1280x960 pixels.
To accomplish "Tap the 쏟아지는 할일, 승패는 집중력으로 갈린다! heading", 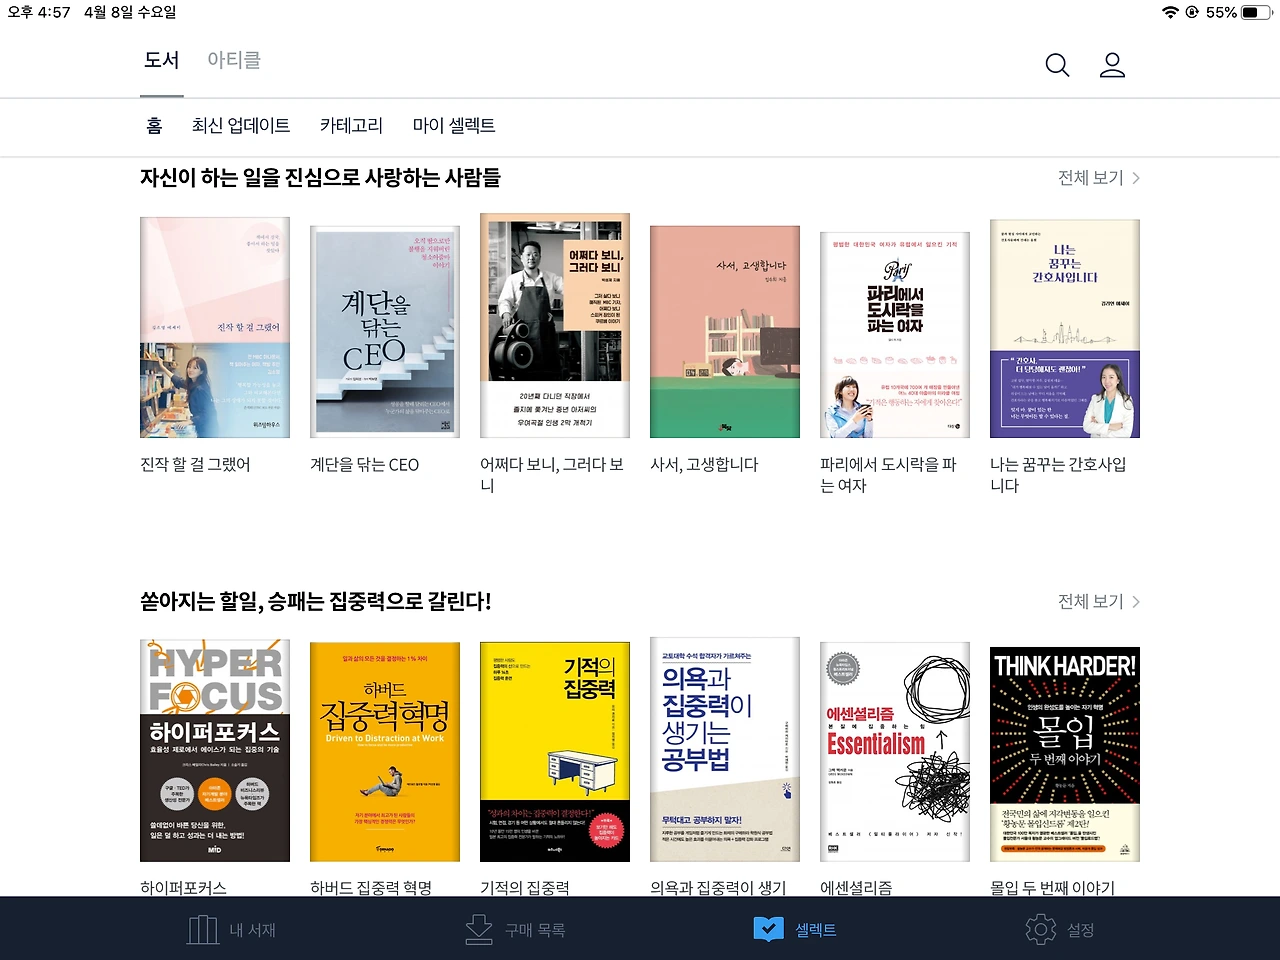I will tap(316, 602).
